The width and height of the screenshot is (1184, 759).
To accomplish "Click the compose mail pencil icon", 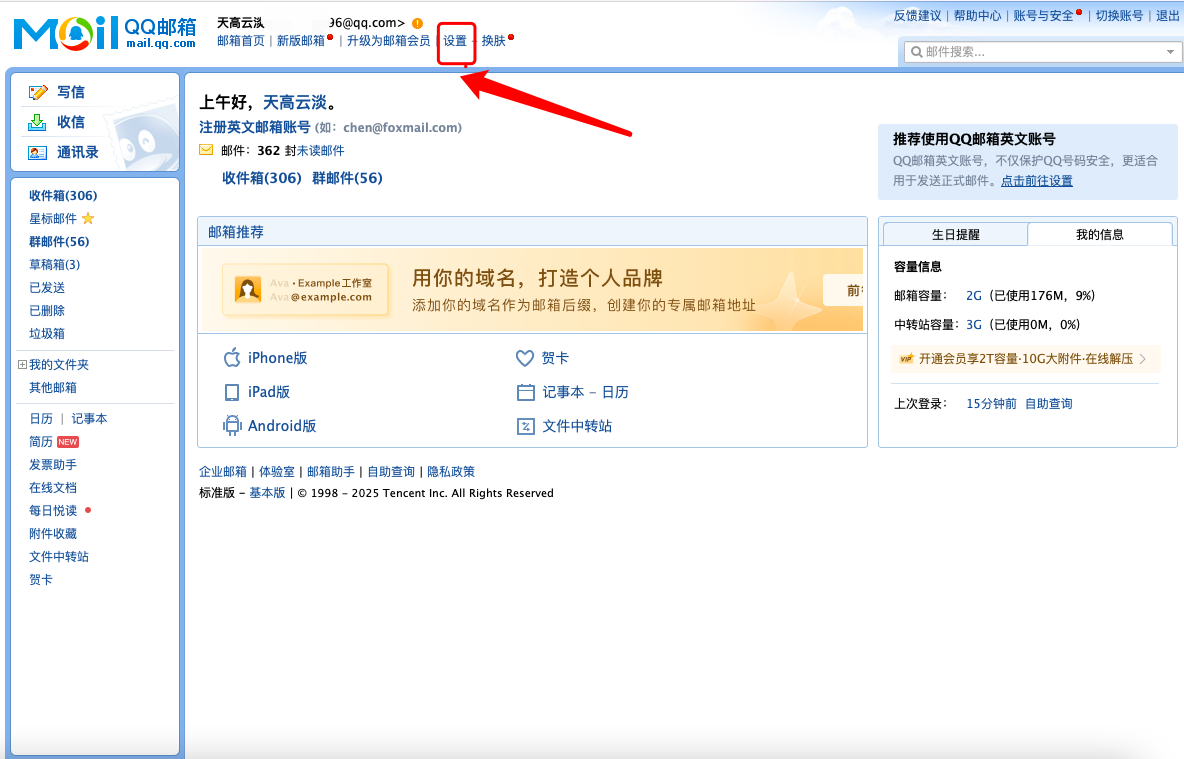I will coord(38,92).
